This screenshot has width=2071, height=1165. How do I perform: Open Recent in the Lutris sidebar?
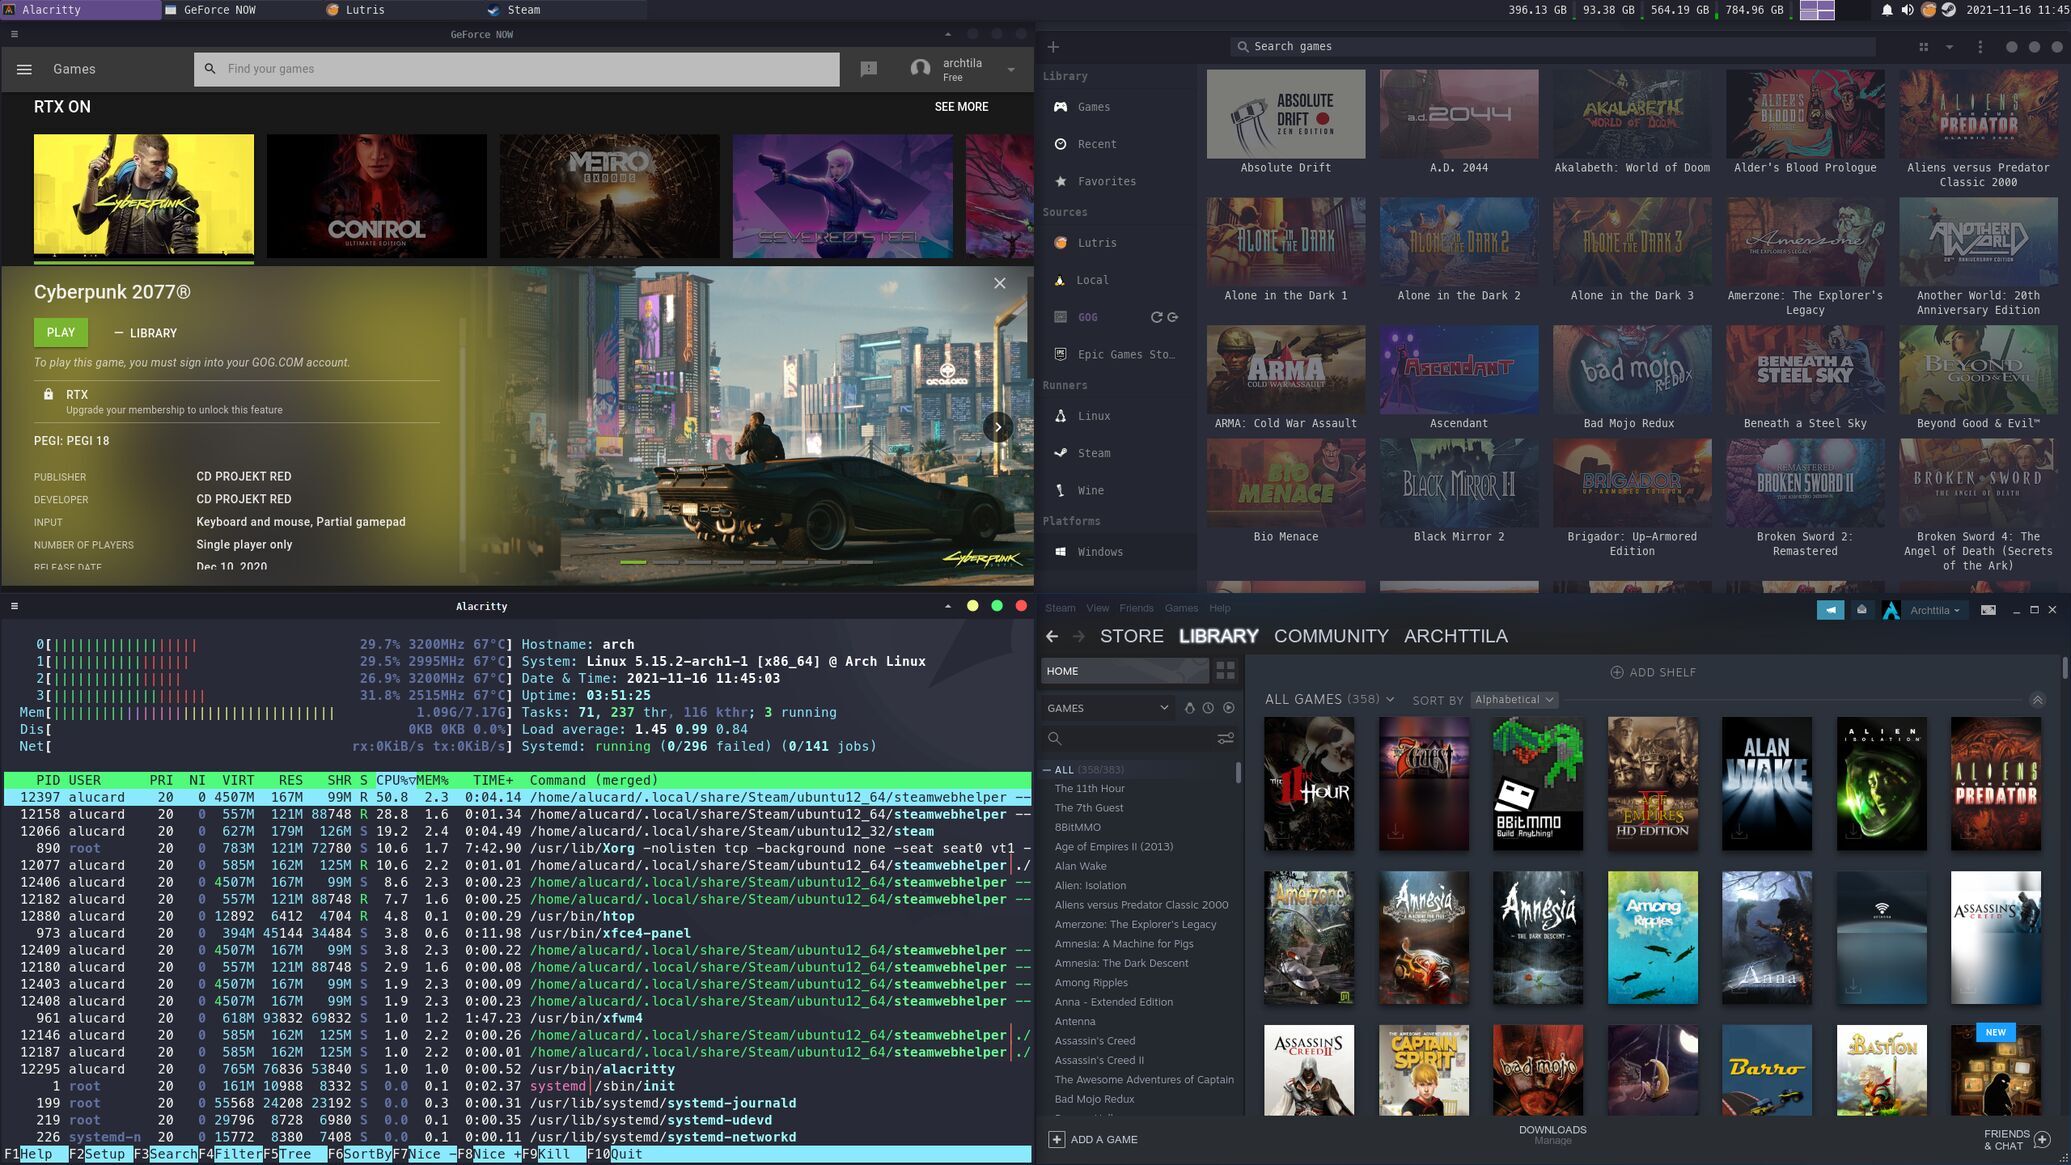click(1116, 144)
